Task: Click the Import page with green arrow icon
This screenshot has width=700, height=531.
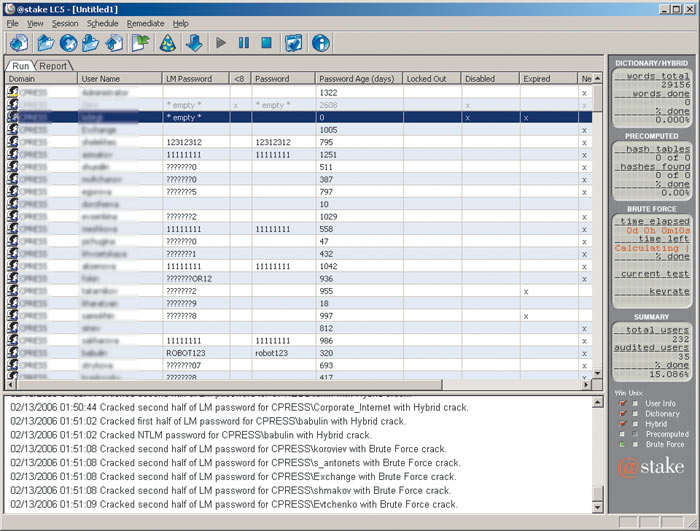Action: [141, 43]
